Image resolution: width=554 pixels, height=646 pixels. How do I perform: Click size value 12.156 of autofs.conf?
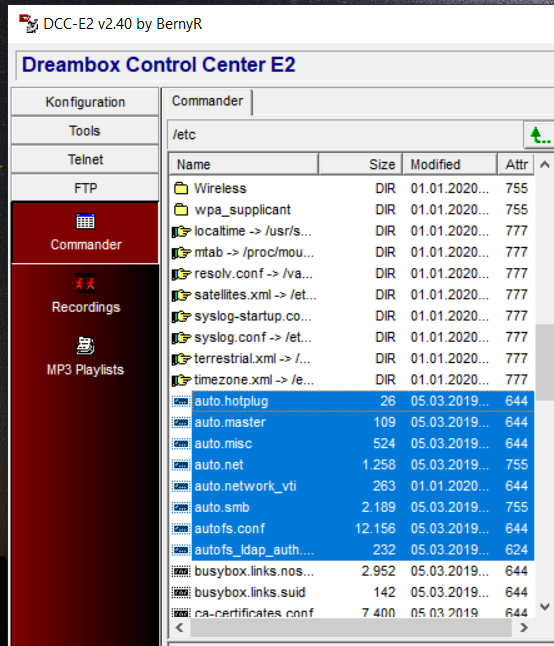pos(375,529)
